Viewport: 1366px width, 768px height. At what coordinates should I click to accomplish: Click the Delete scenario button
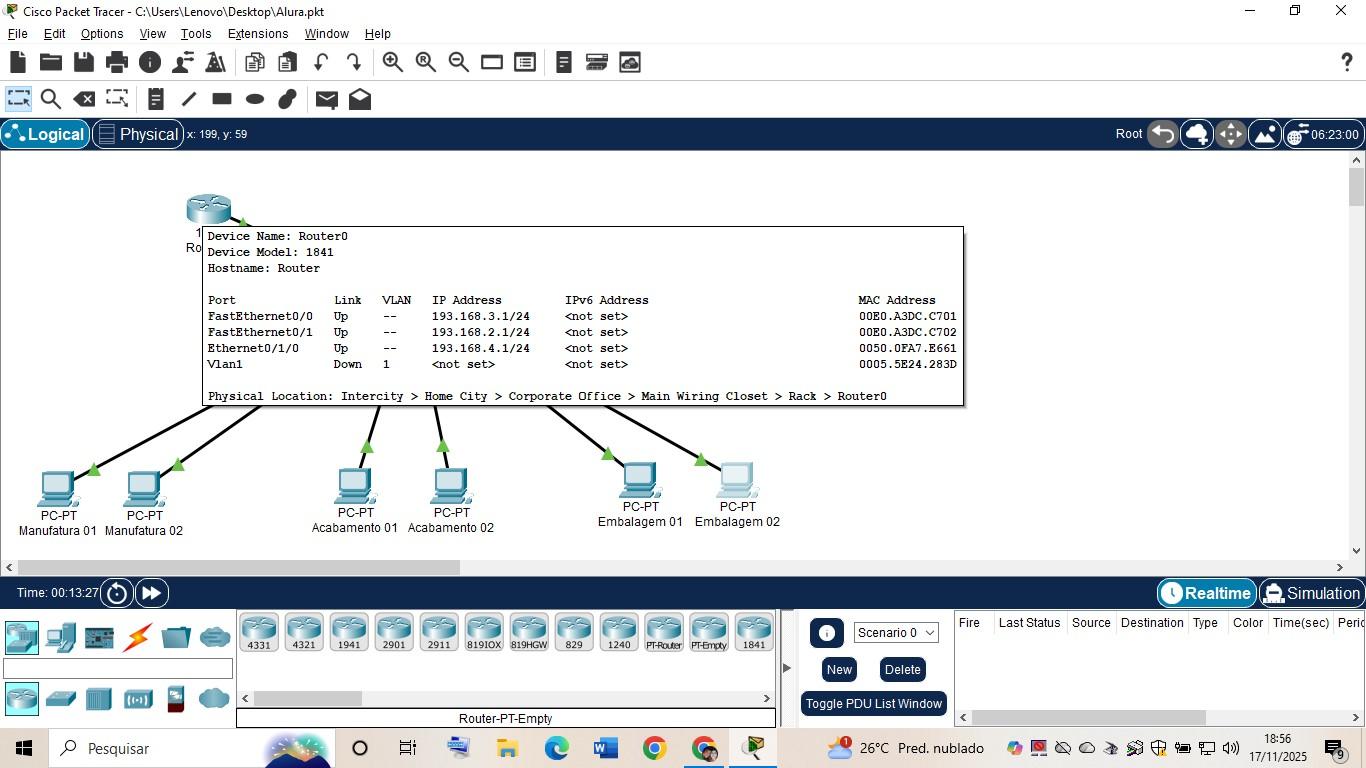(902, 669)
